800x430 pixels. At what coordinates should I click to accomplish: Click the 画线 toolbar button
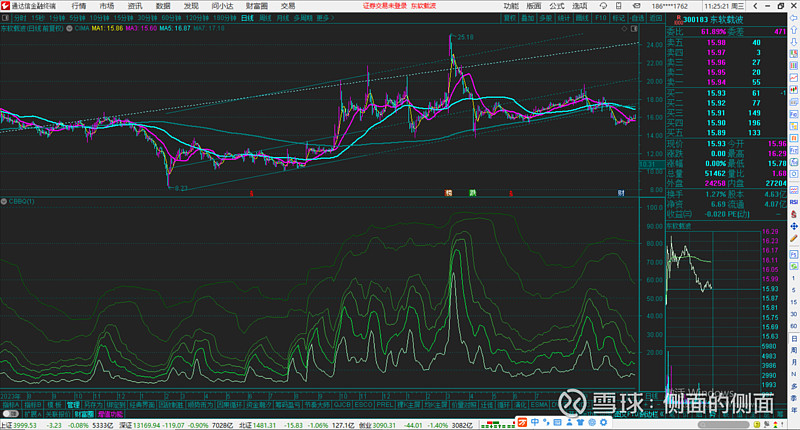coord(582,18)
